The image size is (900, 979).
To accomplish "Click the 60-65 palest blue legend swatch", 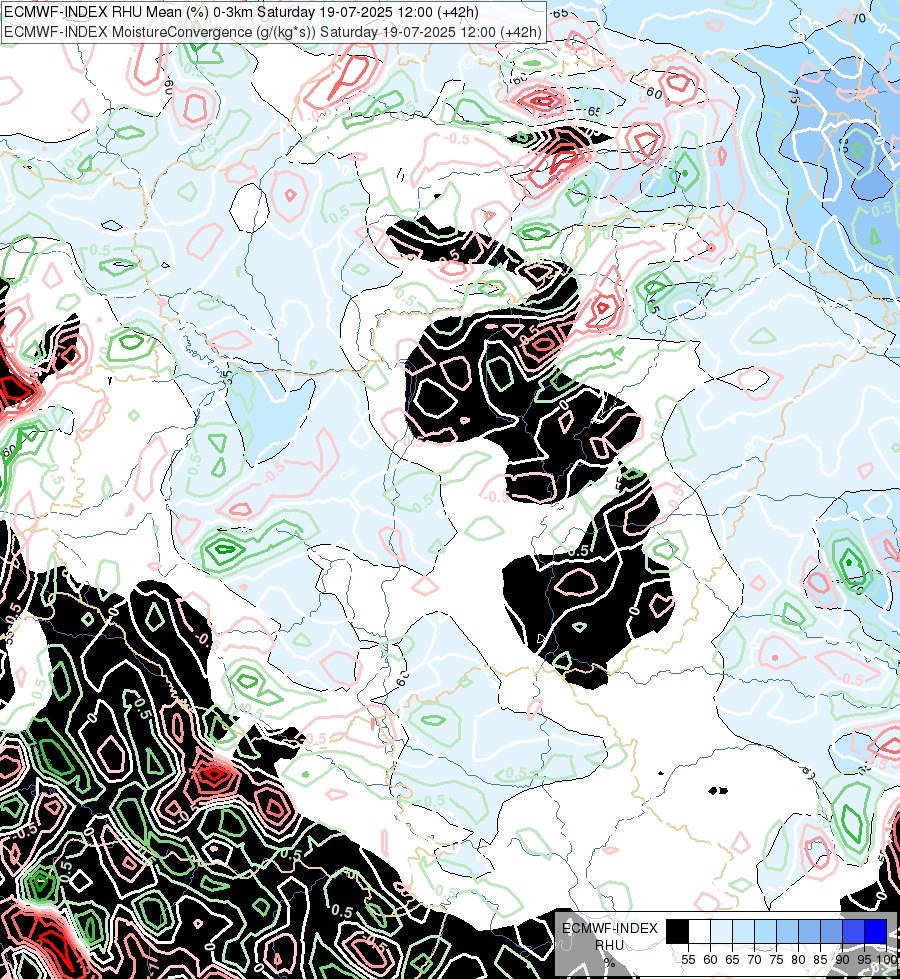I will click(721, 931).
